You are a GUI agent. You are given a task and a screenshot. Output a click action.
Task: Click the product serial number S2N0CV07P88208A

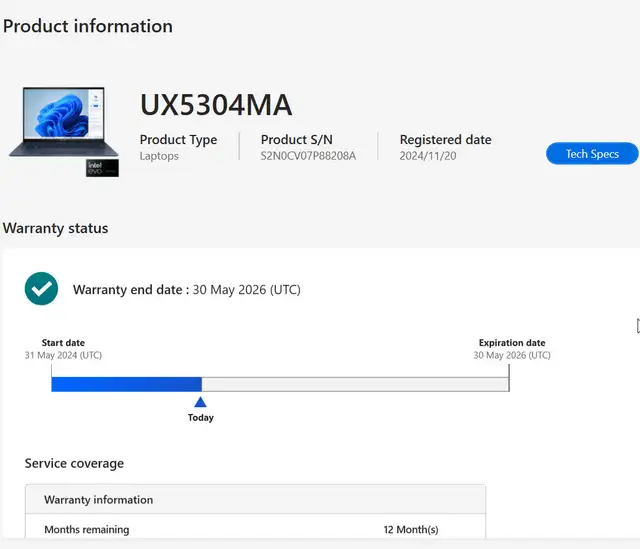tap(308, 156)
